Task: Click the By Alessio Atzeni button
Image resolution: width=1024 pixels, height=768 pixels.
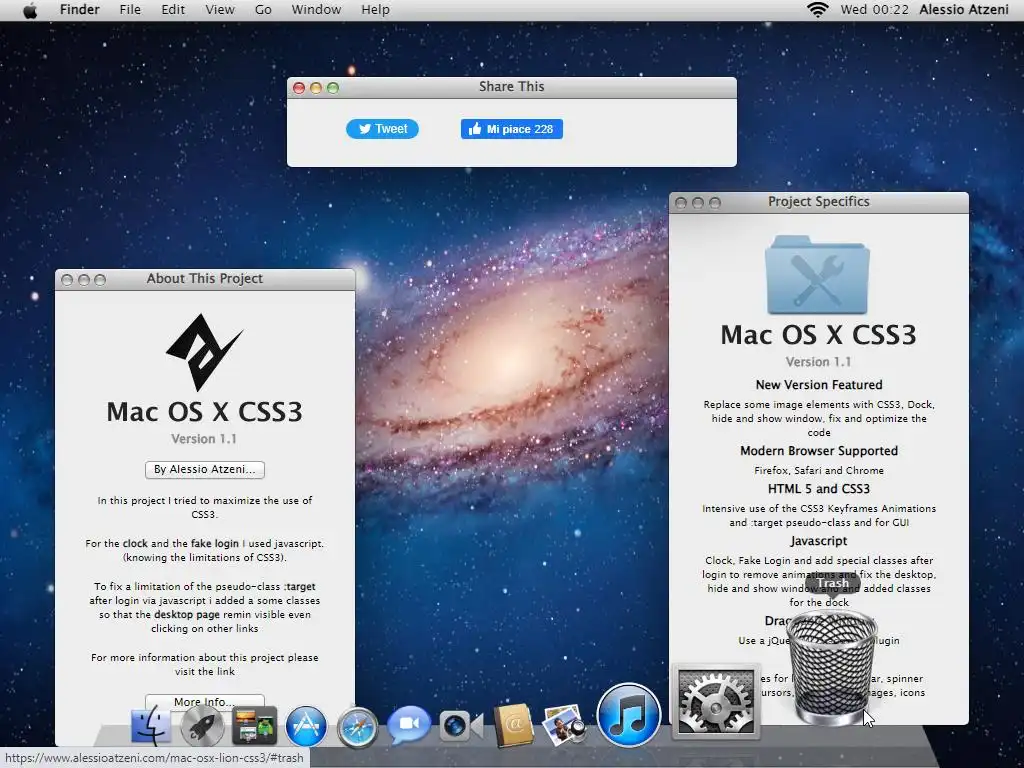Action: 204,470
